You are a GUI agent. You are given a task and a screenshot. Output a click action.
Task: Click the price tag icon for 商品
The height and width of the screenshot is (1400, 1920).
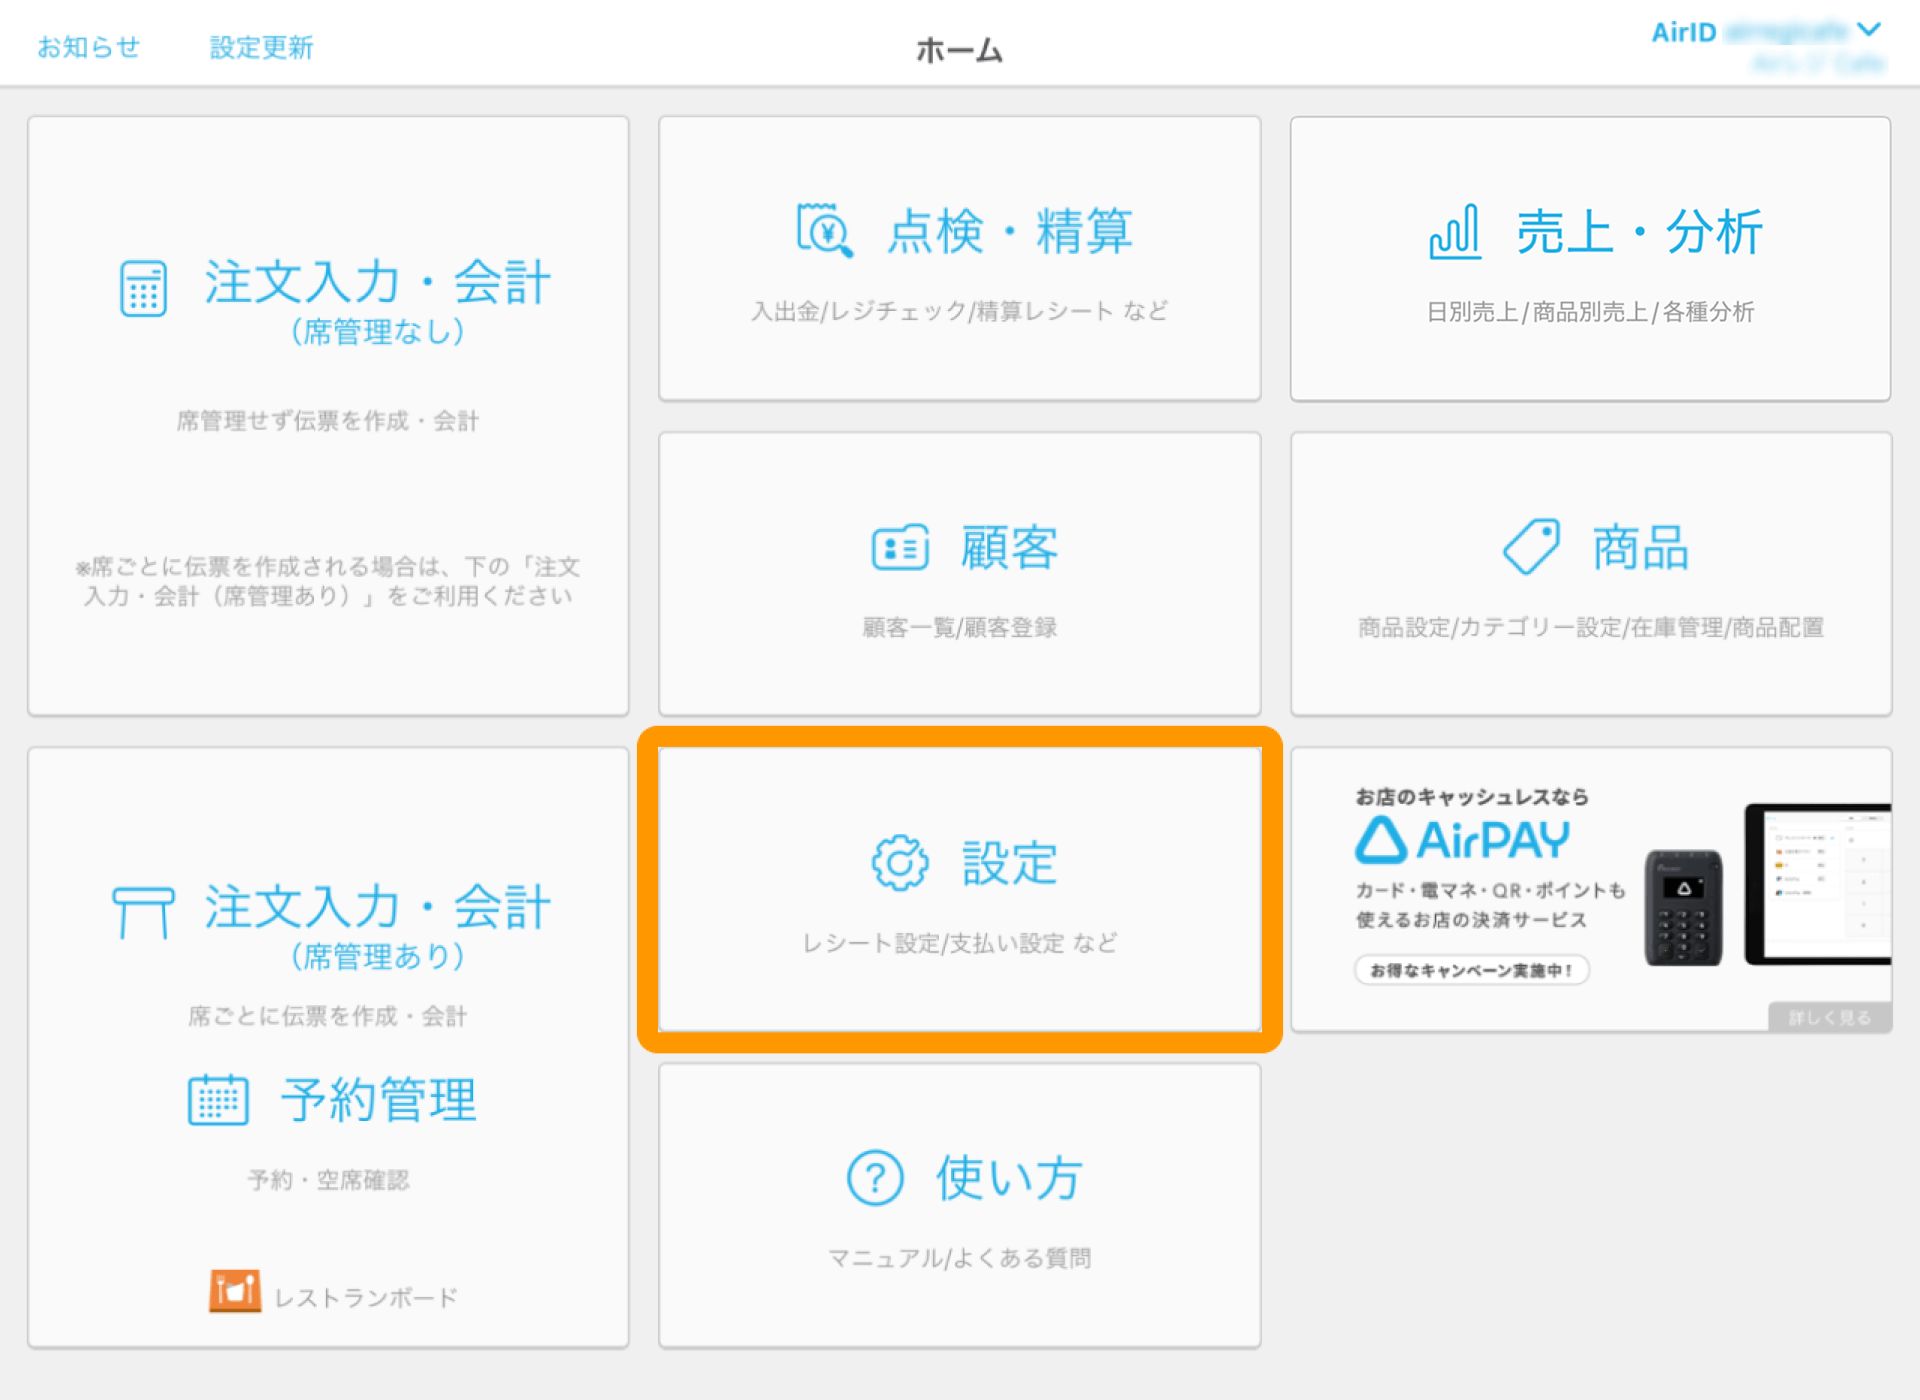pyautogui.click(x=1531, y=546)
